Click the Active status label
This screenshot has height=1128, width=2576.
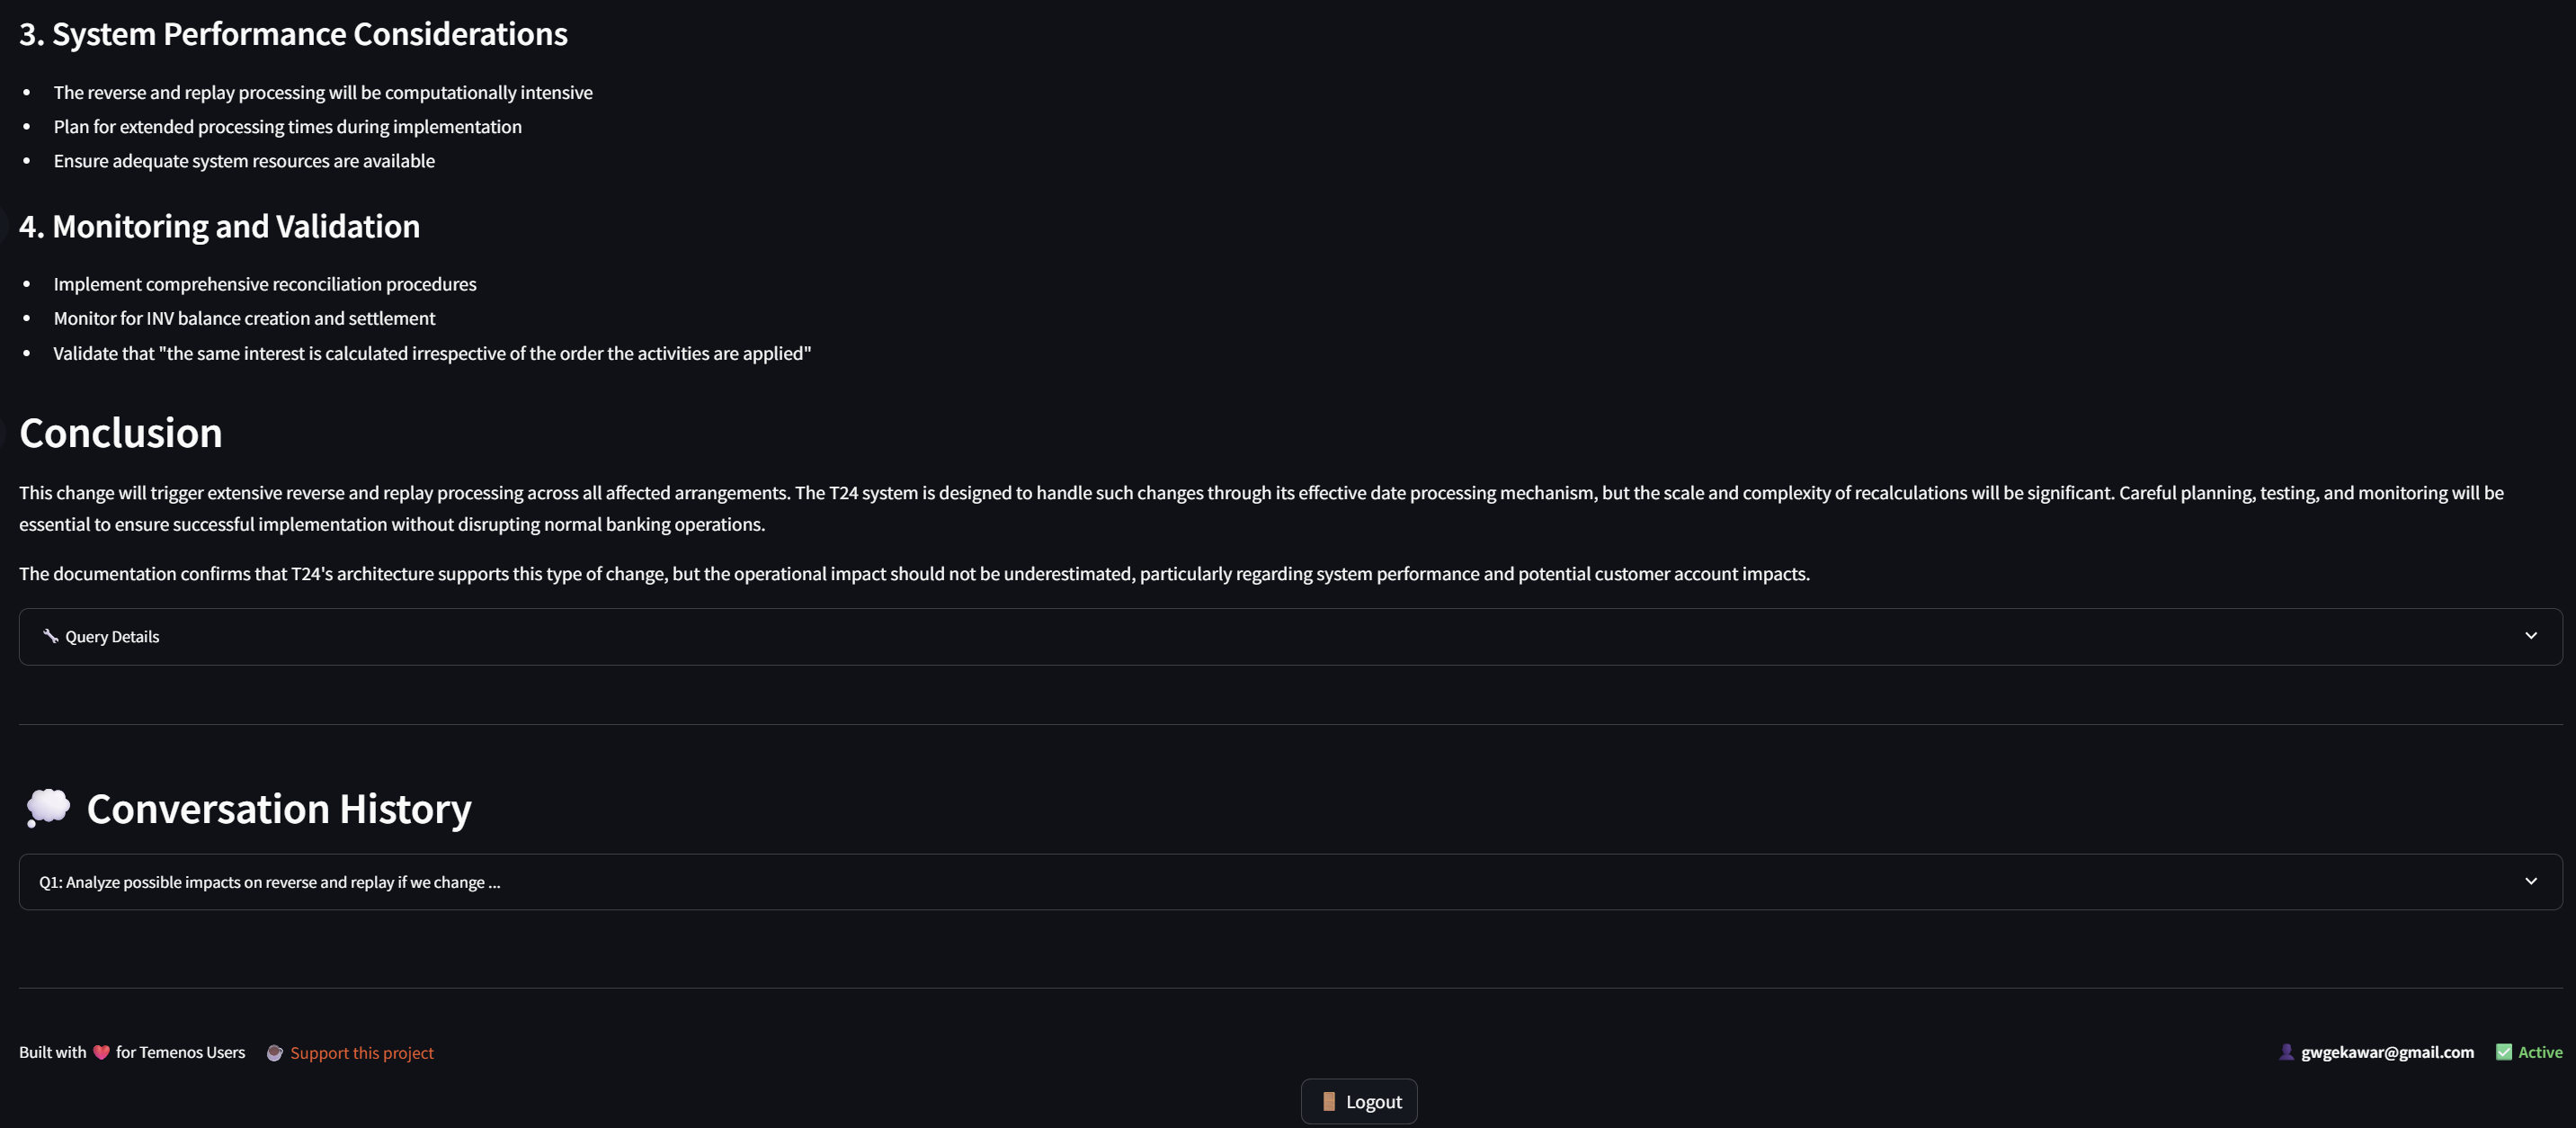pyautogui.click(x=2540, y=1052)
